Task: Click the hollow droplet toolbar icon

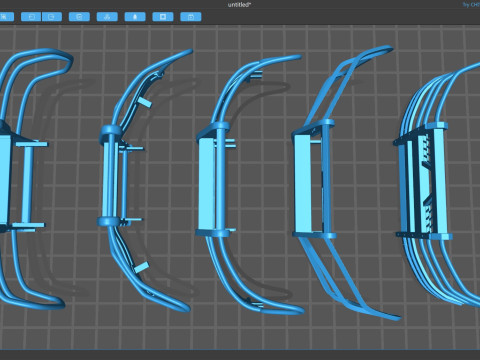Action: (x=135, y=17)
